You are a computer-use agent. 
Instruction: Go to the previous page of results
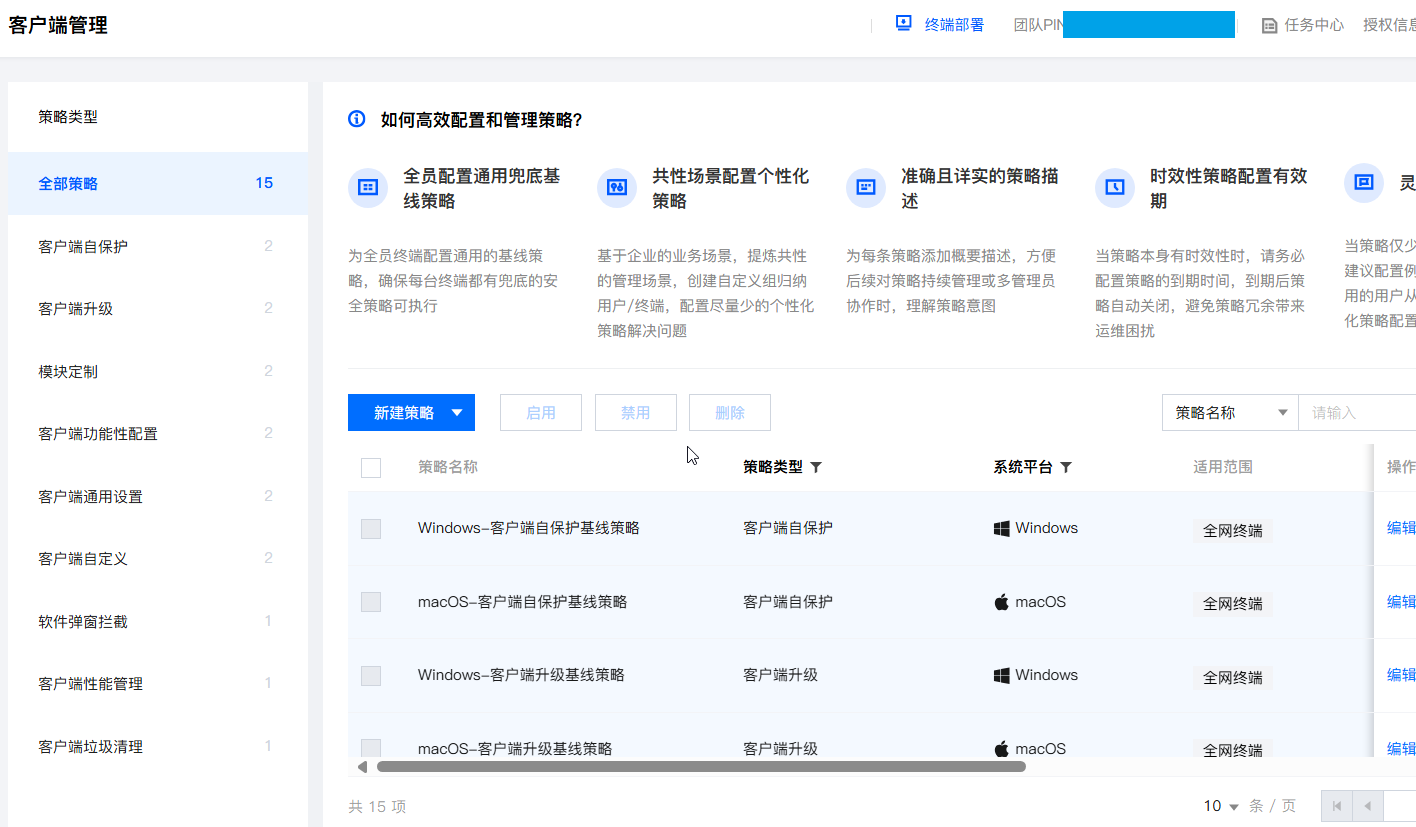click(x=1367, y=806)
